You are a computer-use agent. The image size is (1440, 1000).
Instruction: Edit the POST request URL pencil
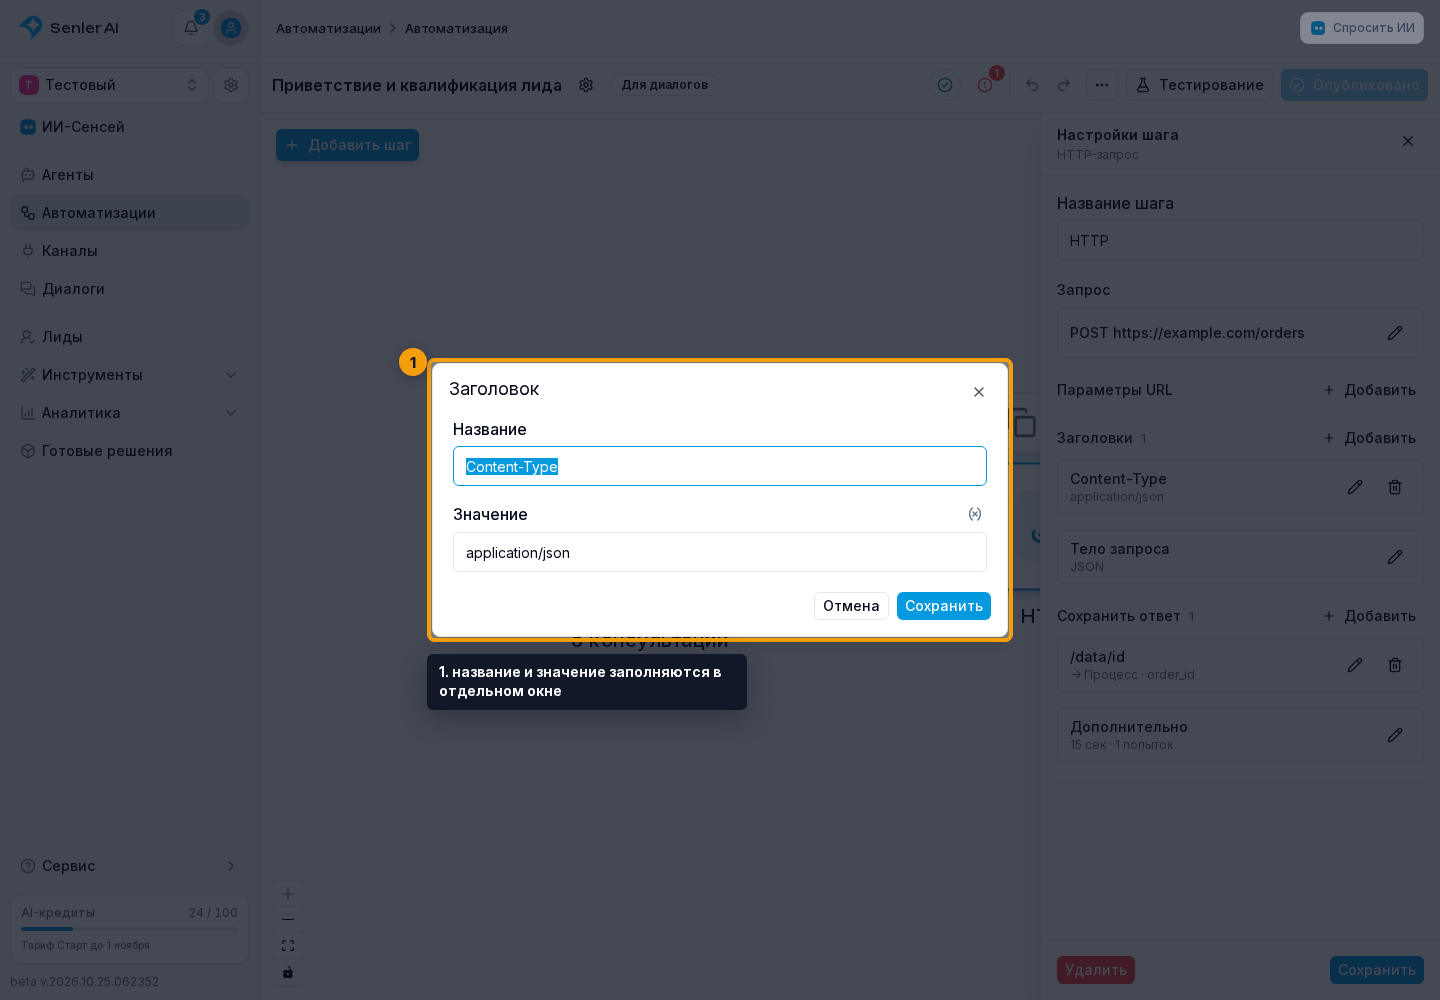(x=1395, y=333)
